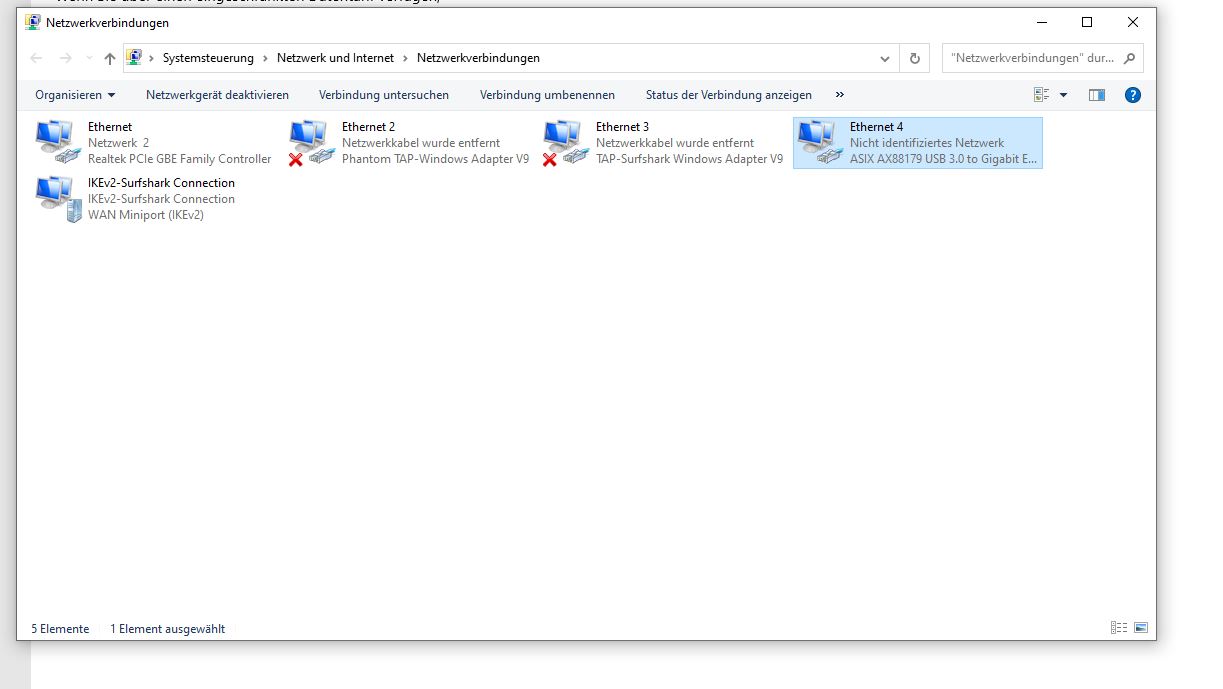The width and height of the screenshot is (1223, 689).
Task: Change view using the view layout icon
Action: pos(1041,95)
